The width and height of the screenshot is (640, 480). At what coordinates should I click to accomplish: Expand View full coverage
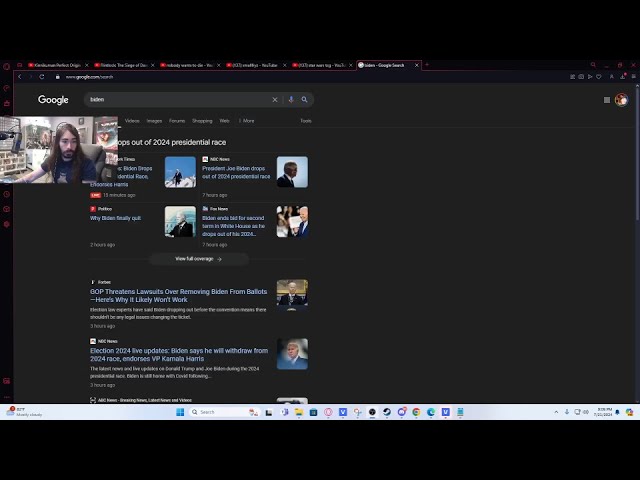click(198, 259)
